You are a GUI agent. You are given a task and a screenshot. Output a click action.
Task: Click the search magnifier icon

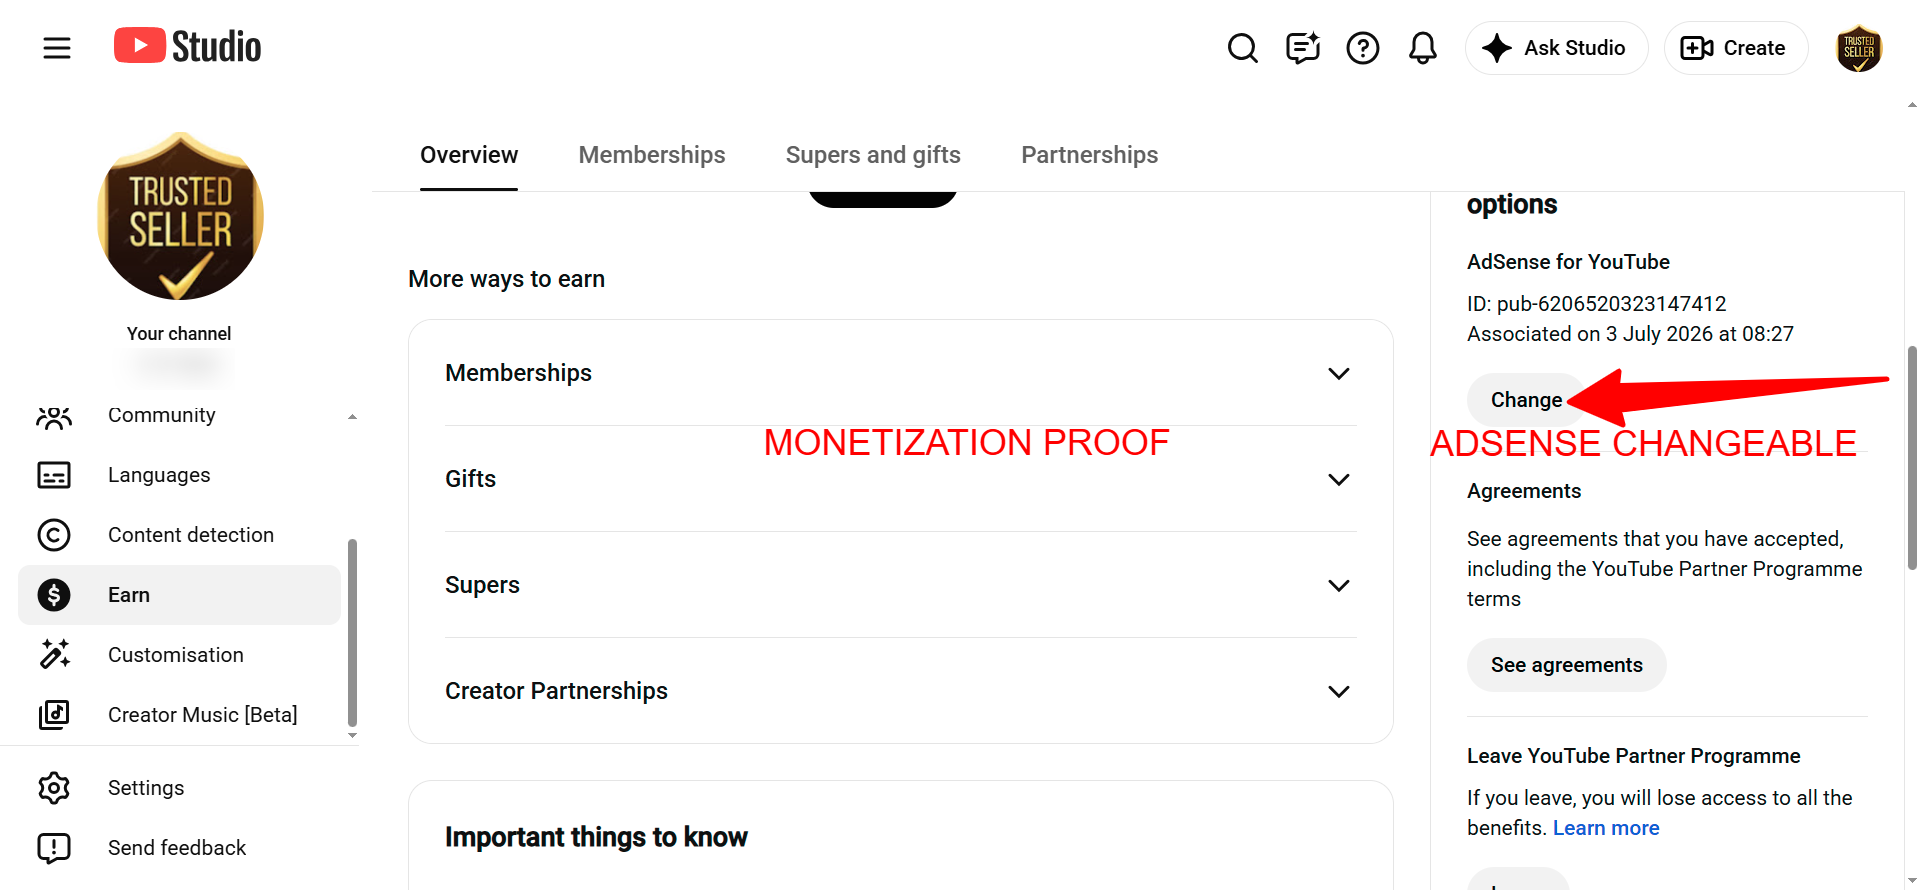pyautogui.click(x=1242, y=48)
